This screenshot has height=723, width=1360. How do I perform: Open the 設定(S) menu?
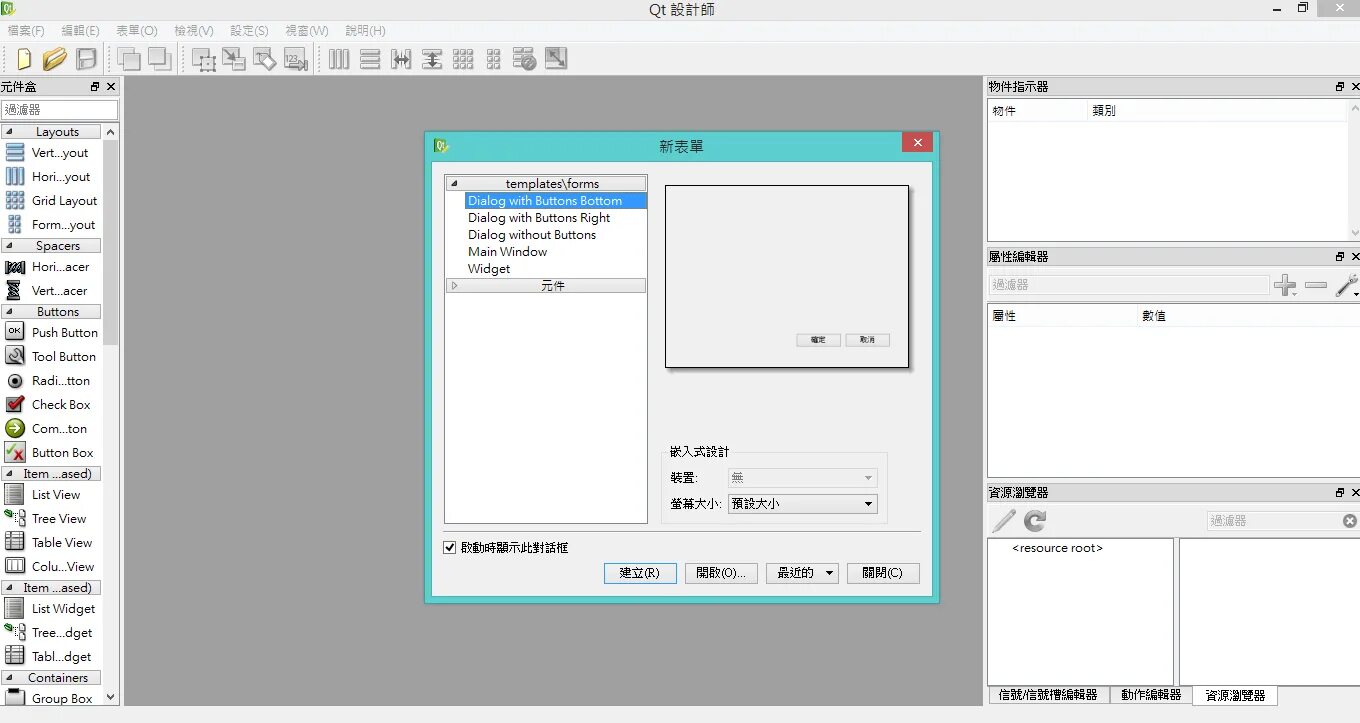(249, 31)
